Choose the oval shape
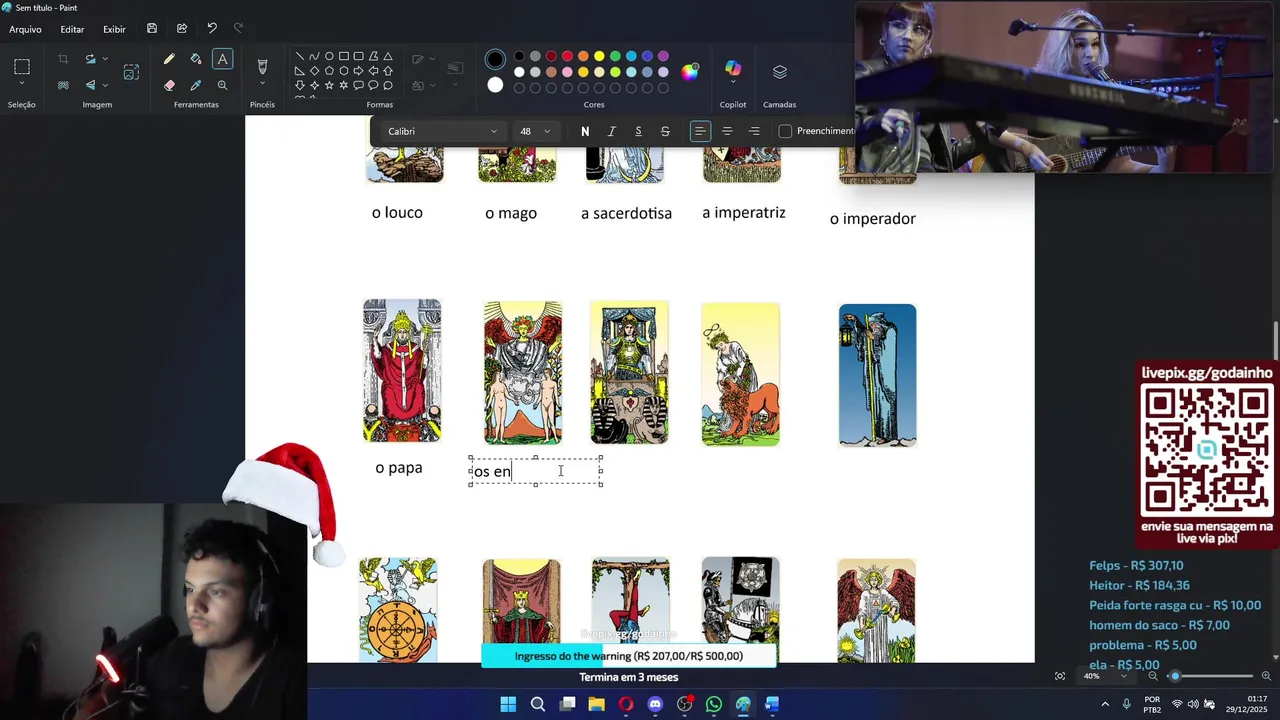The width and height of the screenshot is (1280, 720). (x=329, y=56)
